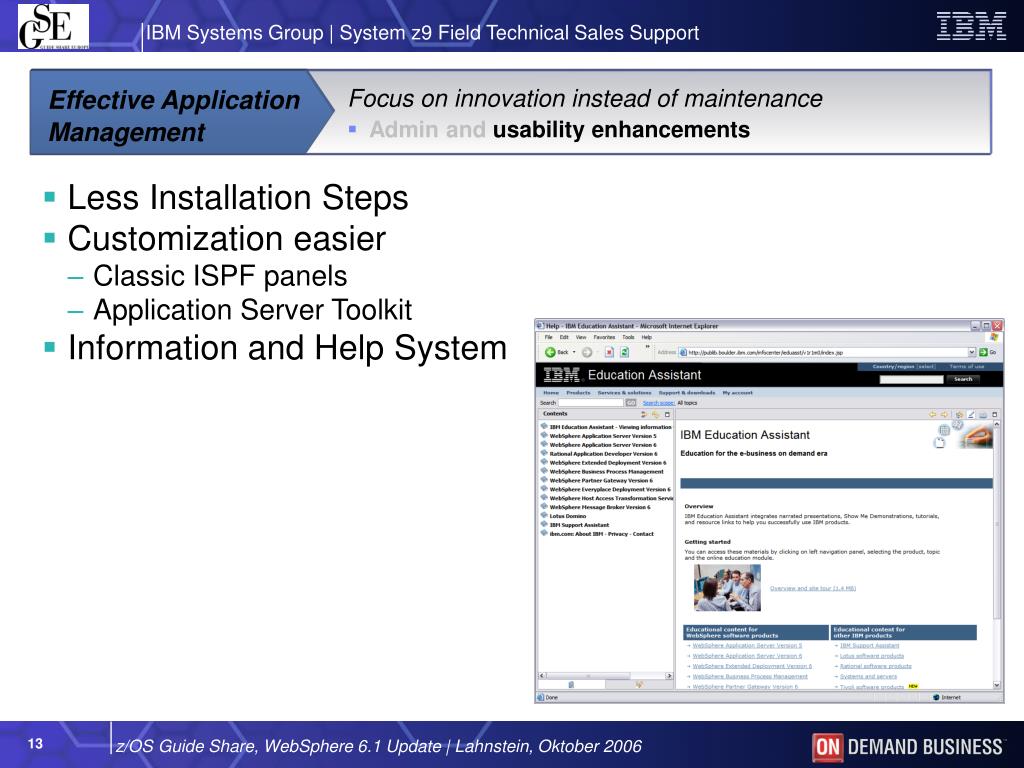
Task: Click the GO button beside help search
Action: point(631,403)
